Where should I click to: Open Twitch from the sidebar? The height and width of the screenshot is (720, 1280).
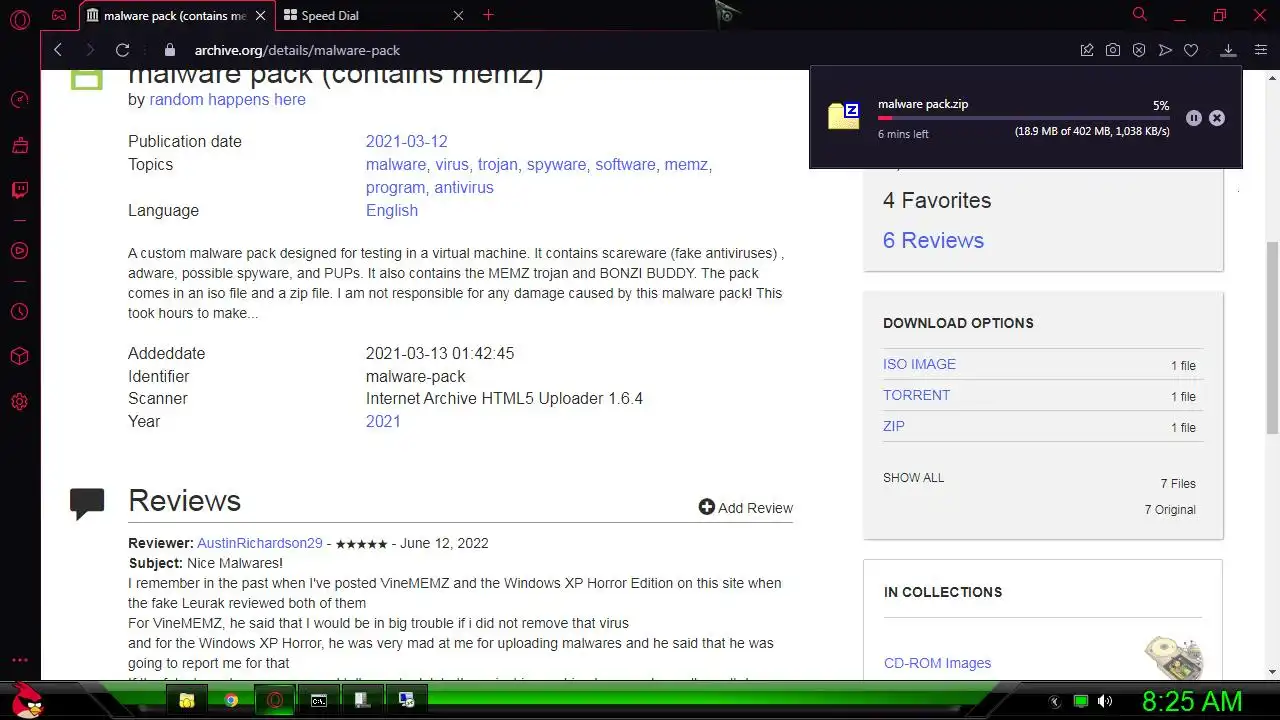[19, 190]
